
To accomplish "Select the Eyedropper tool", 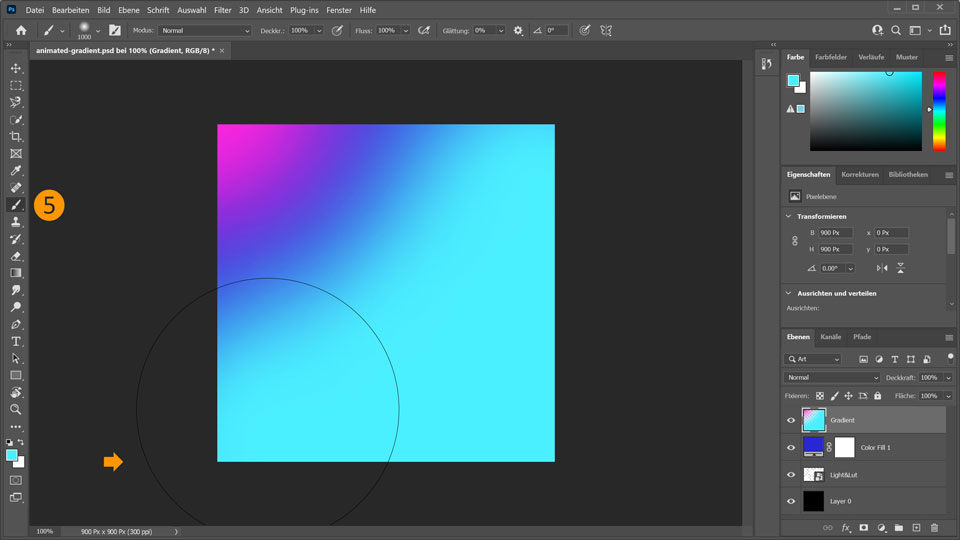I will pos(16,171).
